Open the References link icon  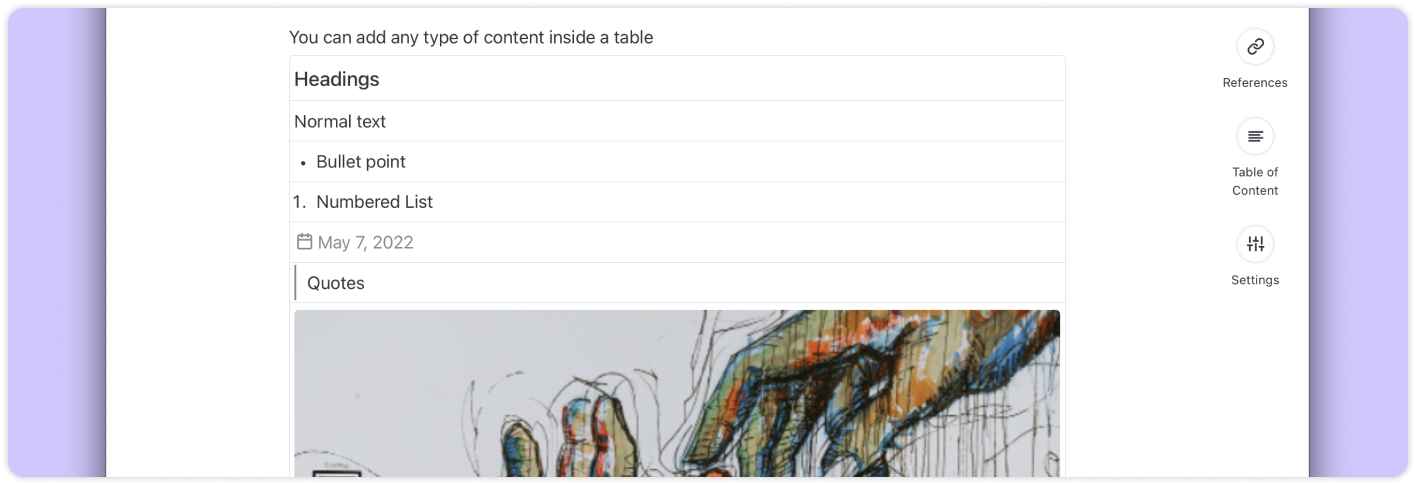(x=1255, y=46)
